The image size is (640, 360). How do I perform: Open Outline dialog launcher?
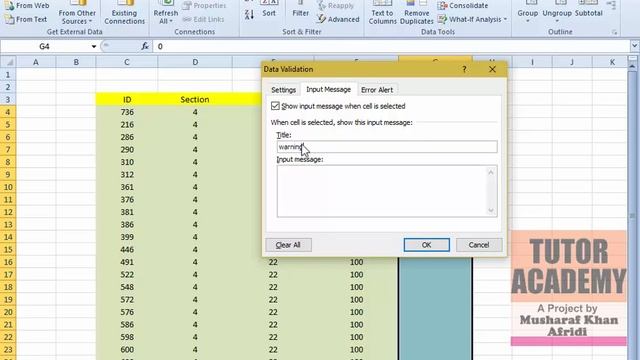(x=614, y=32)
